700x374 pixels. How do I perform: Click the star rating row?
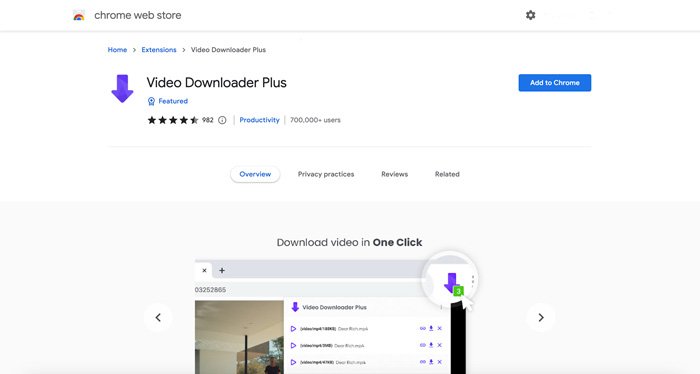[173, 120]
